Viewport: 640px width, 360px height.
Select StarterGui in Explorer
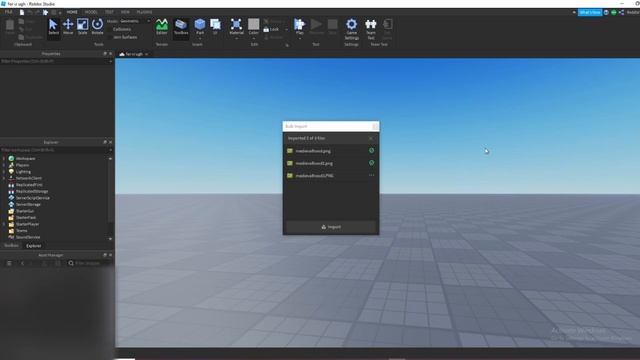click(25, 211)
